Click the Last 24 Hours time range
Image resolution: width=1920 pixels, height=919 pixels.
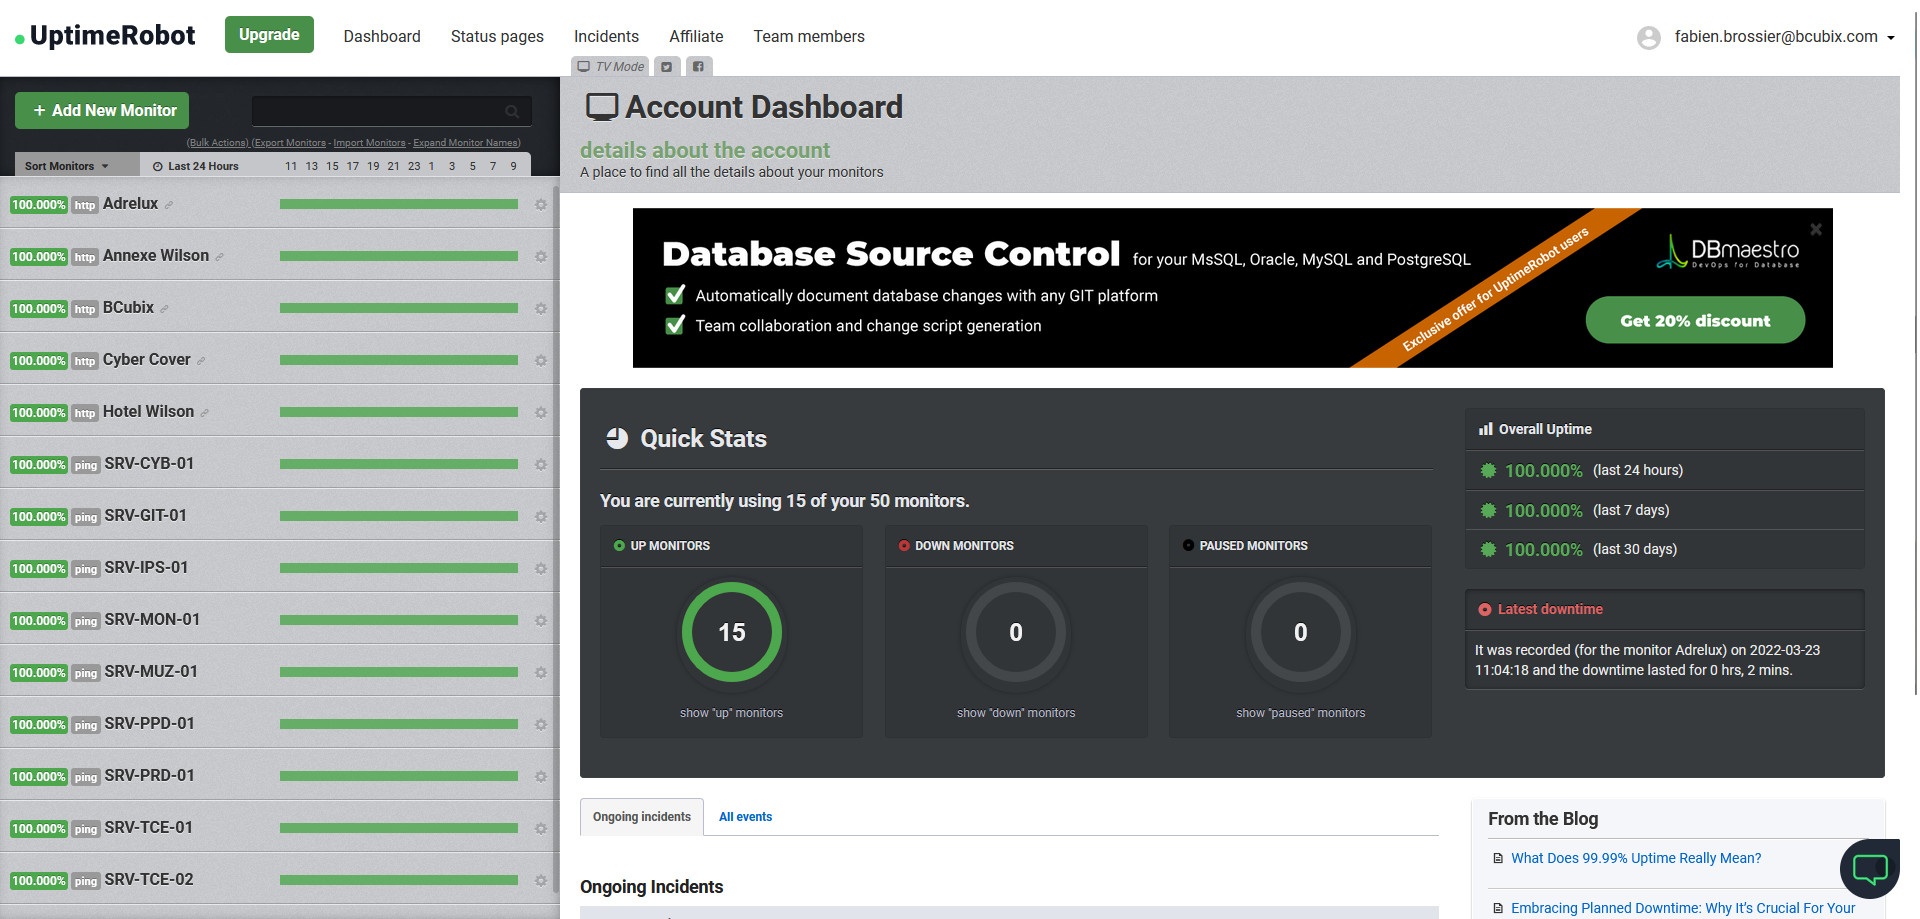pos(196,166)
